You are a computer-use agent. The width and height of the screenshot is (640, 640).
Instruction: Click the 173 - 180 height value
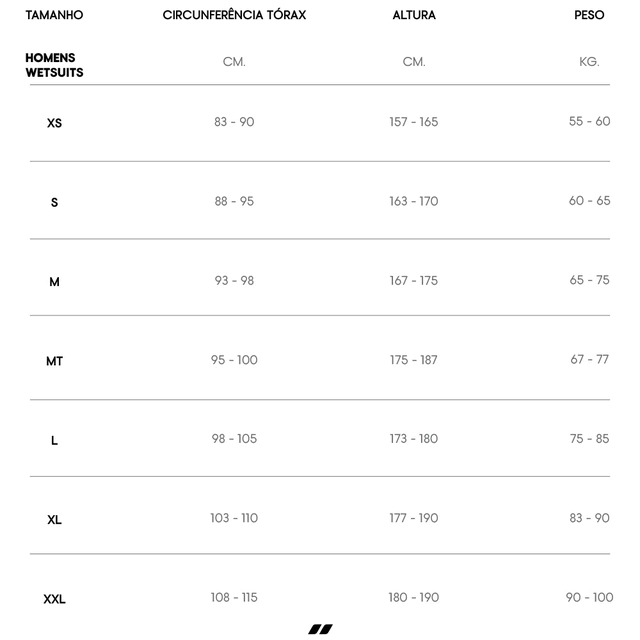(x=414, y=439)
